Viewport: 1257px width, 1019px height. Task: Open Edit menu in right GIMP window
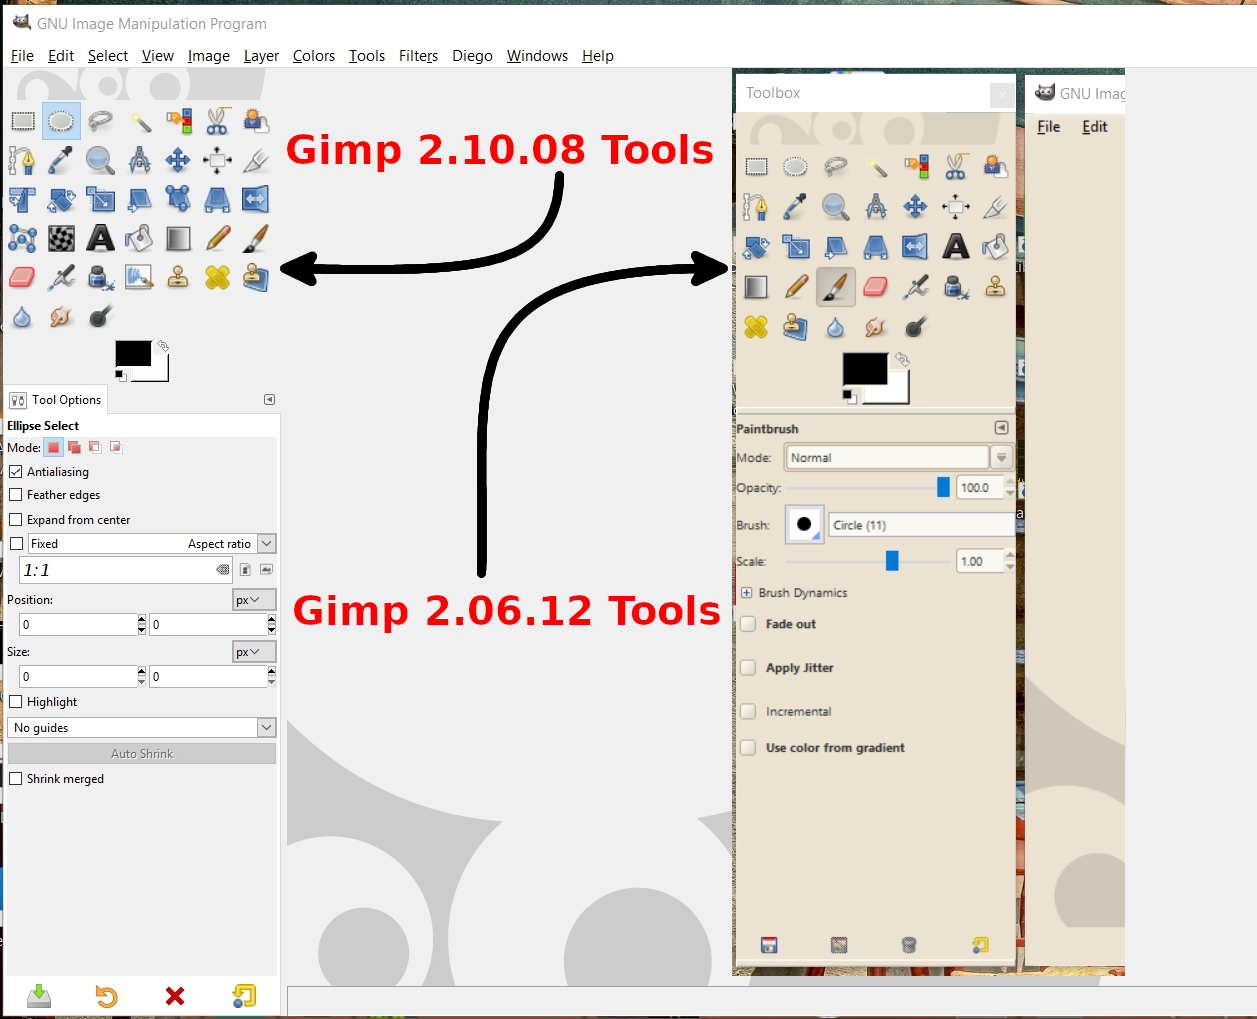click(x=1095, y=127)
